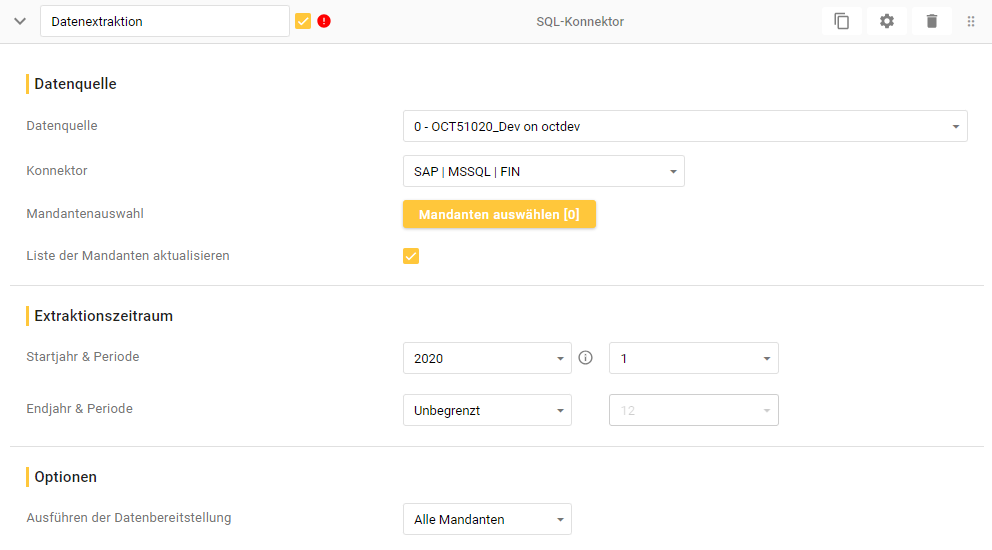Click the red error warning icon
The height and width of the screenshot is (550, 992).
click(x=324, y=21)
